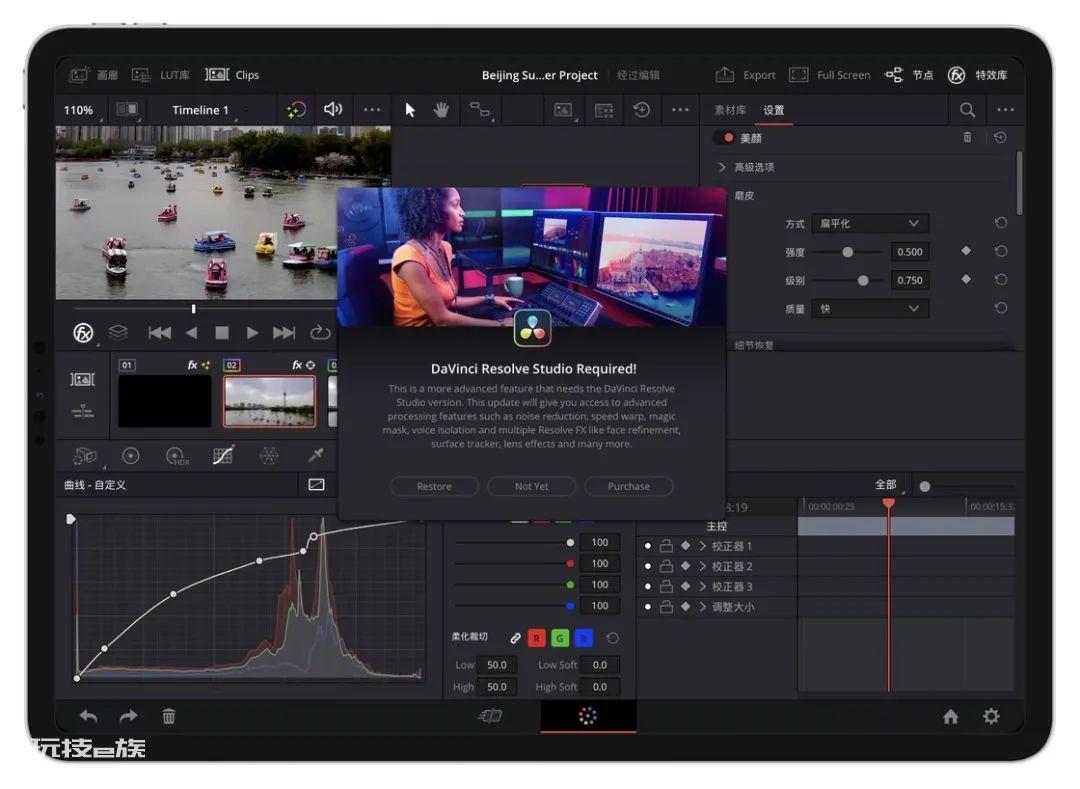Stop playback
1080x789 pixels.
pos(222,333)
